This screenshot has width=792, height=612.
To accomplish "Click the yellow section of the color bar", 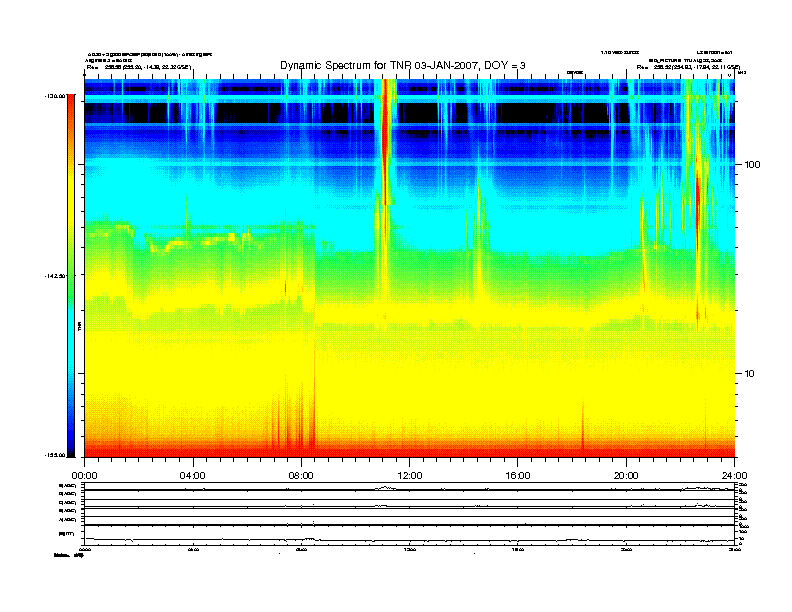I will point(71,202).
